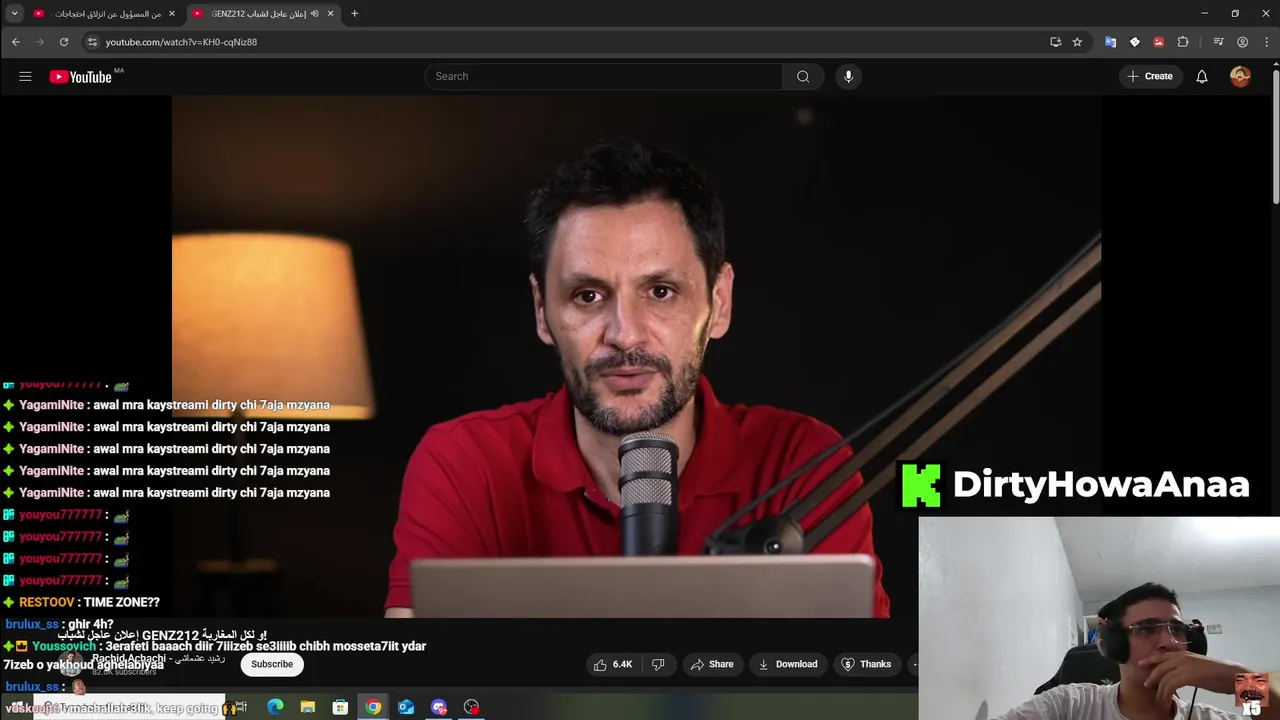Open Task View on the taskbar

coord(242,707)
